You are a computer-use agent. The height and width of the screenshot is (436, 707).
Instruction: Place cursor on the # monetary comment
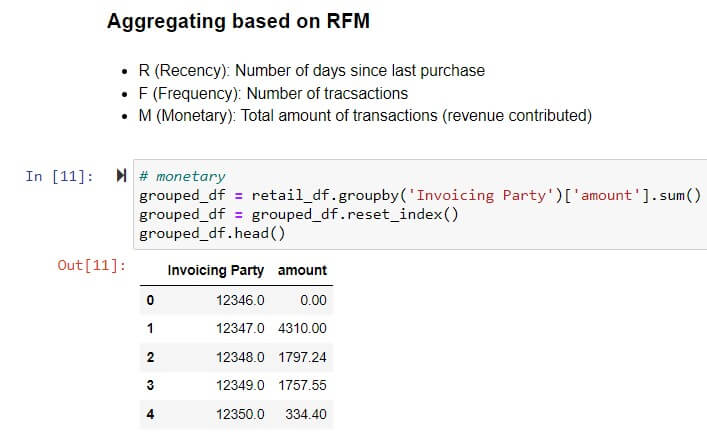click(182, 176)
